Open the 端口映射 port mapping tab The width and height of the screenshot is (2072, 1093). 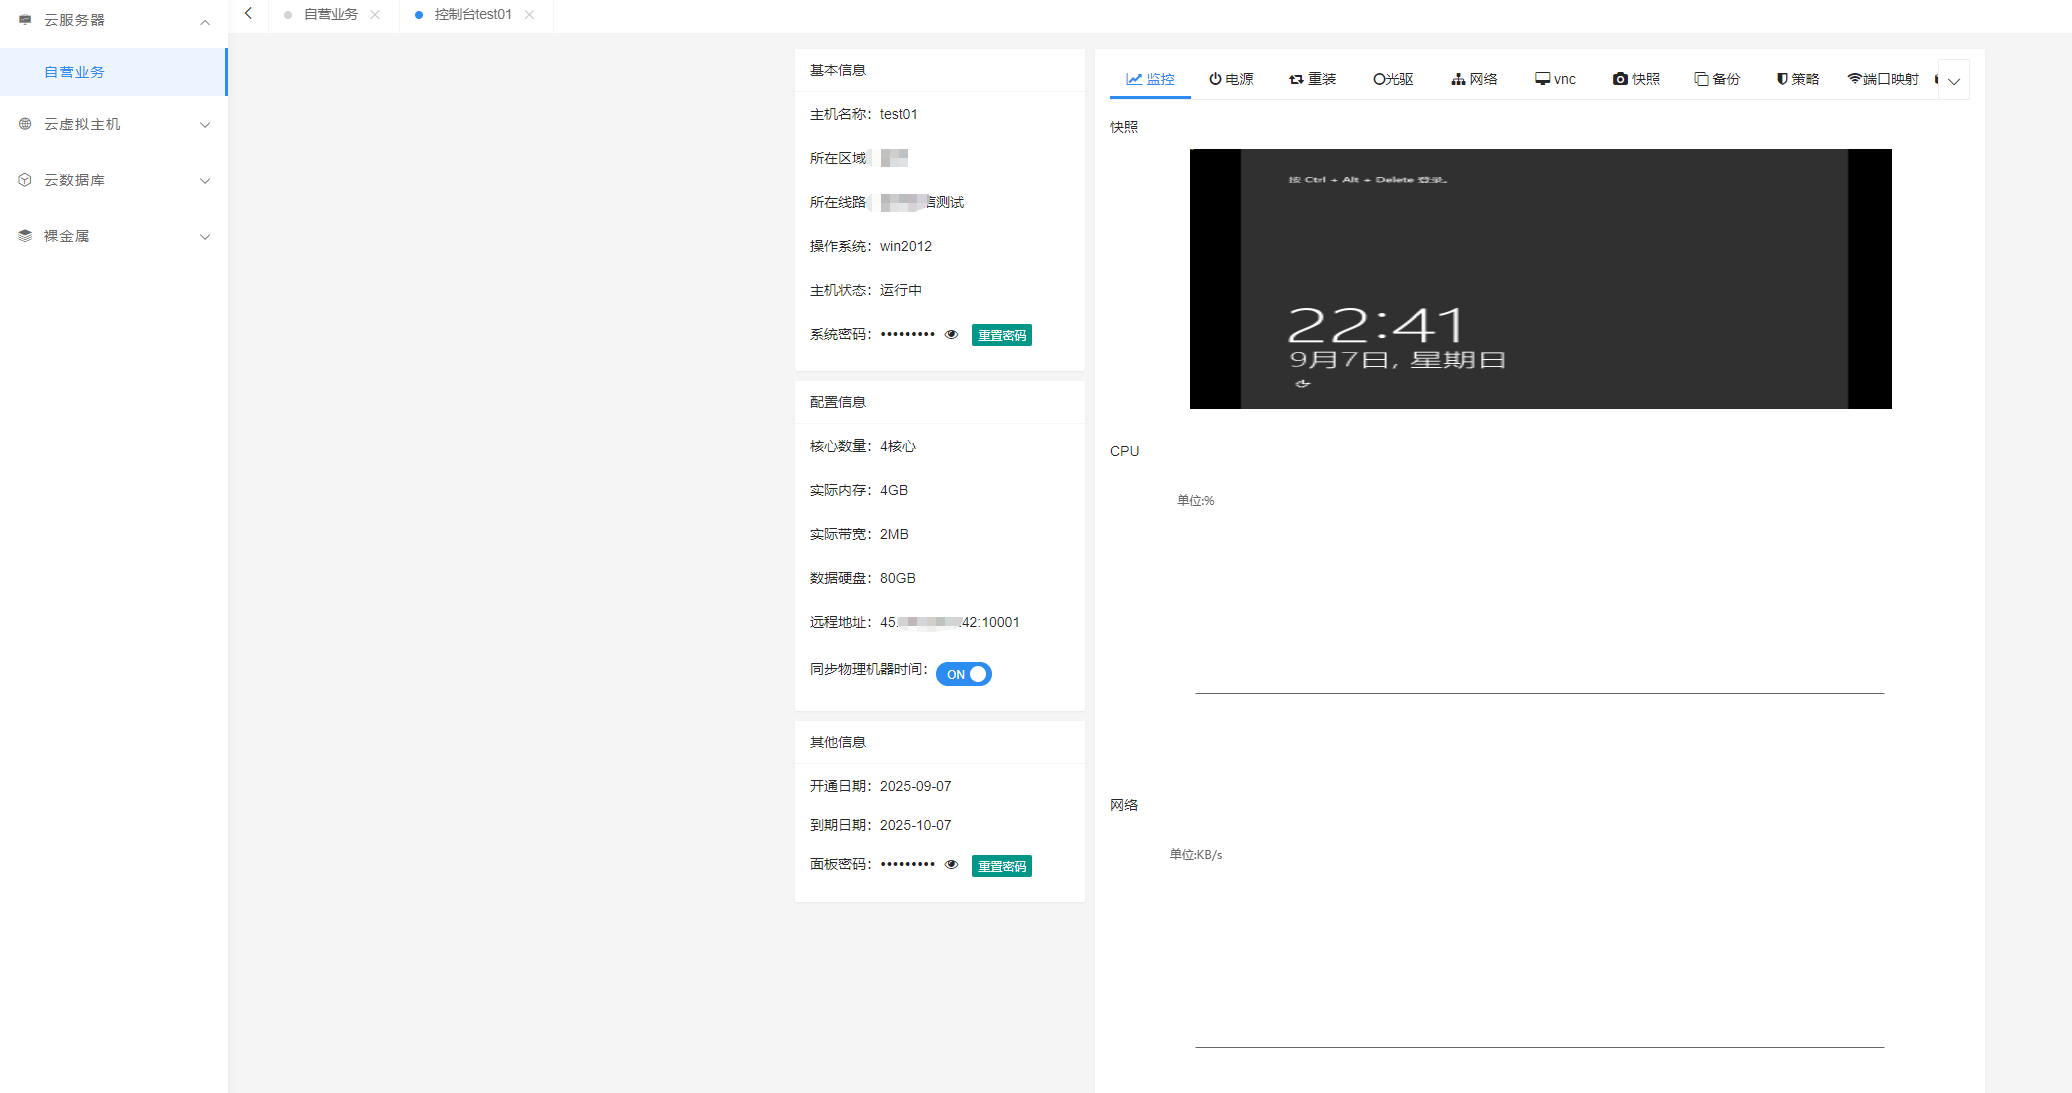[1883, 79]
